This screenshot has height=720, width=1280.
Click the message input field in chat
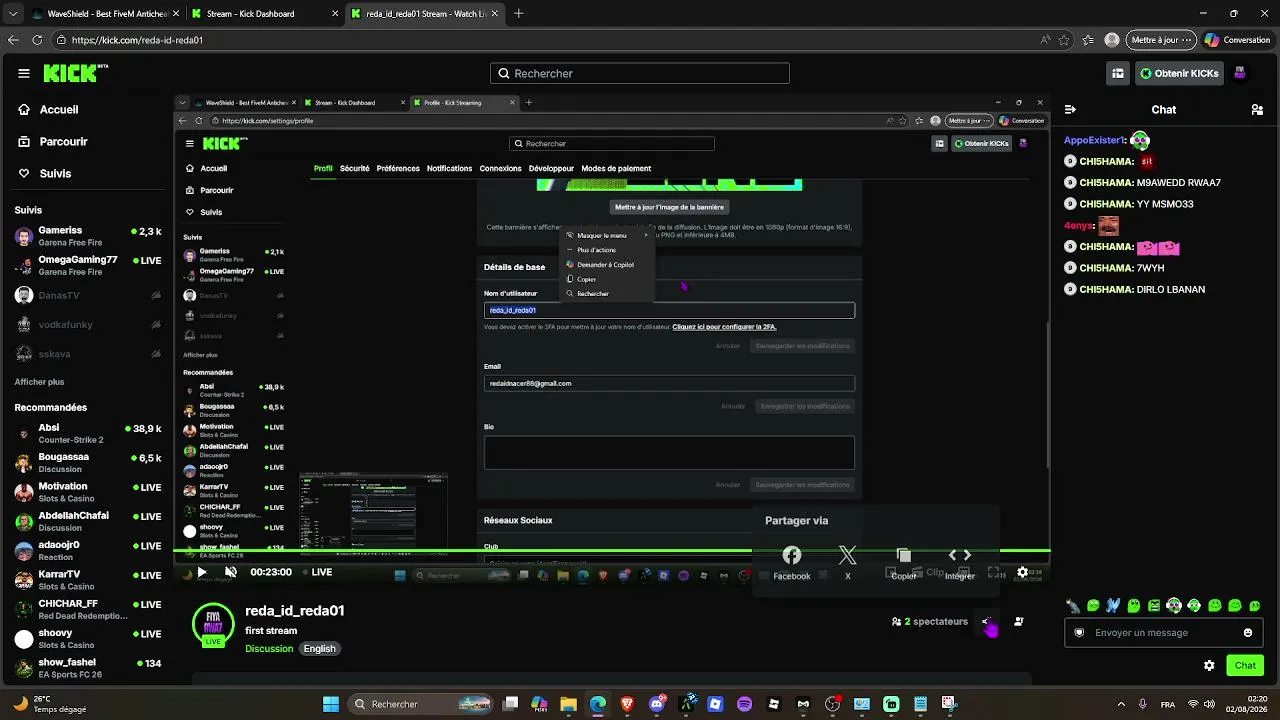[x=1162, y=633]
